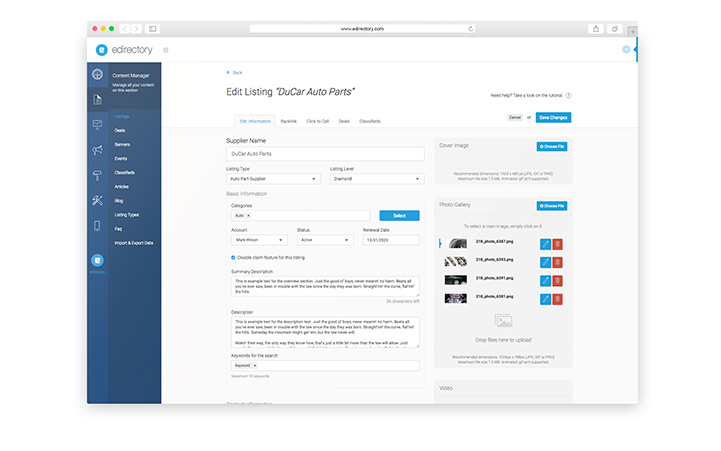
Task: Open the Listing Level Diamond dropdown
Action: pyautogui.click(x=377, y=179)
